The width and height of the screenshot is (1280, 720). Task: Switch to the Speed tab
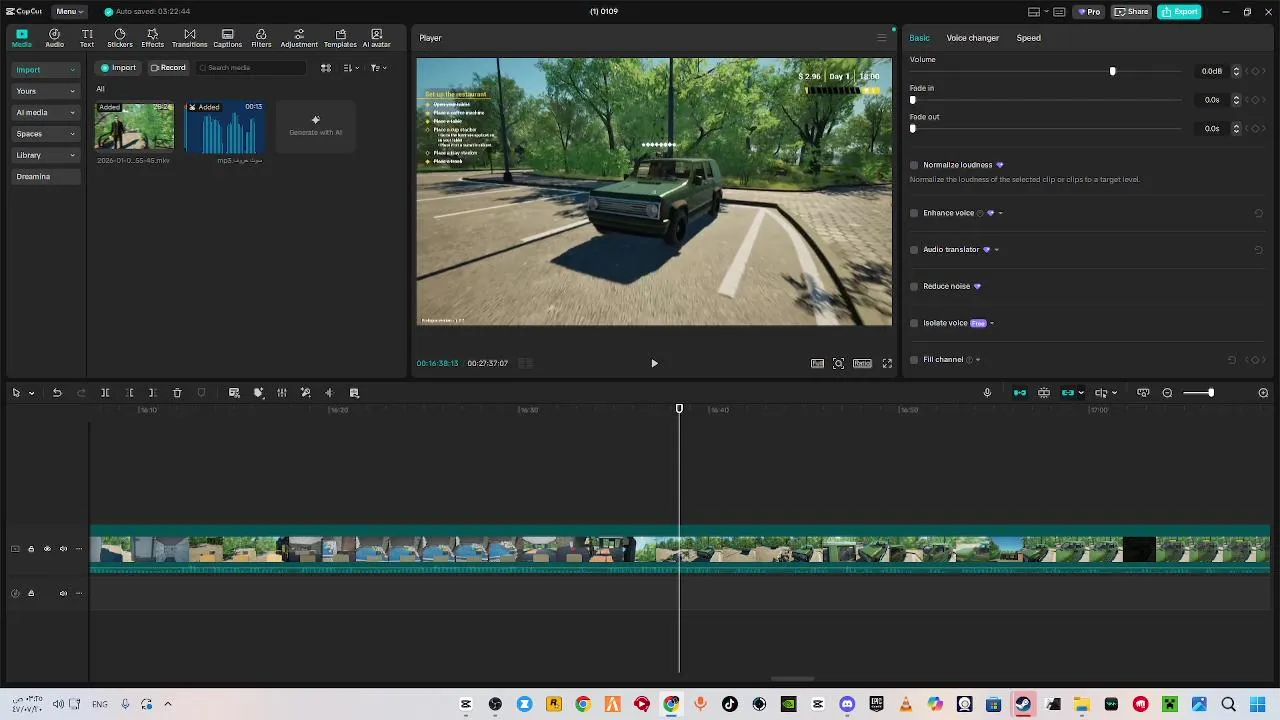1028,38
